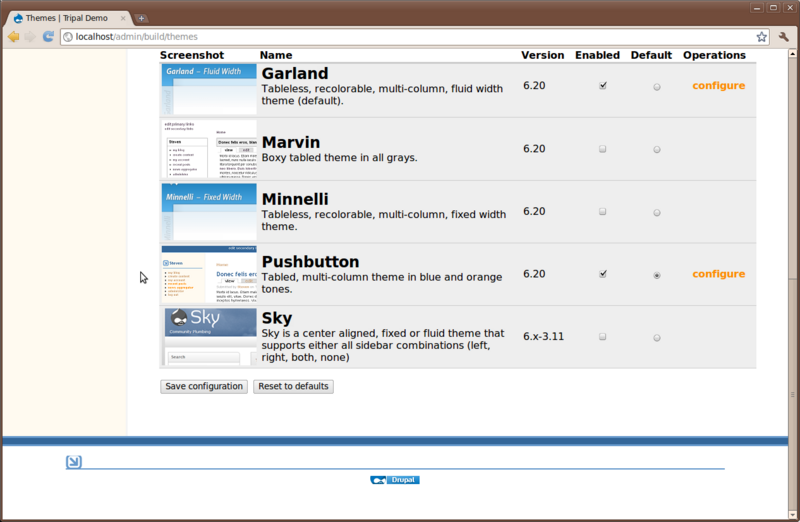
Task: Click the Marvin theme name
Action: (x=291, y=142)
